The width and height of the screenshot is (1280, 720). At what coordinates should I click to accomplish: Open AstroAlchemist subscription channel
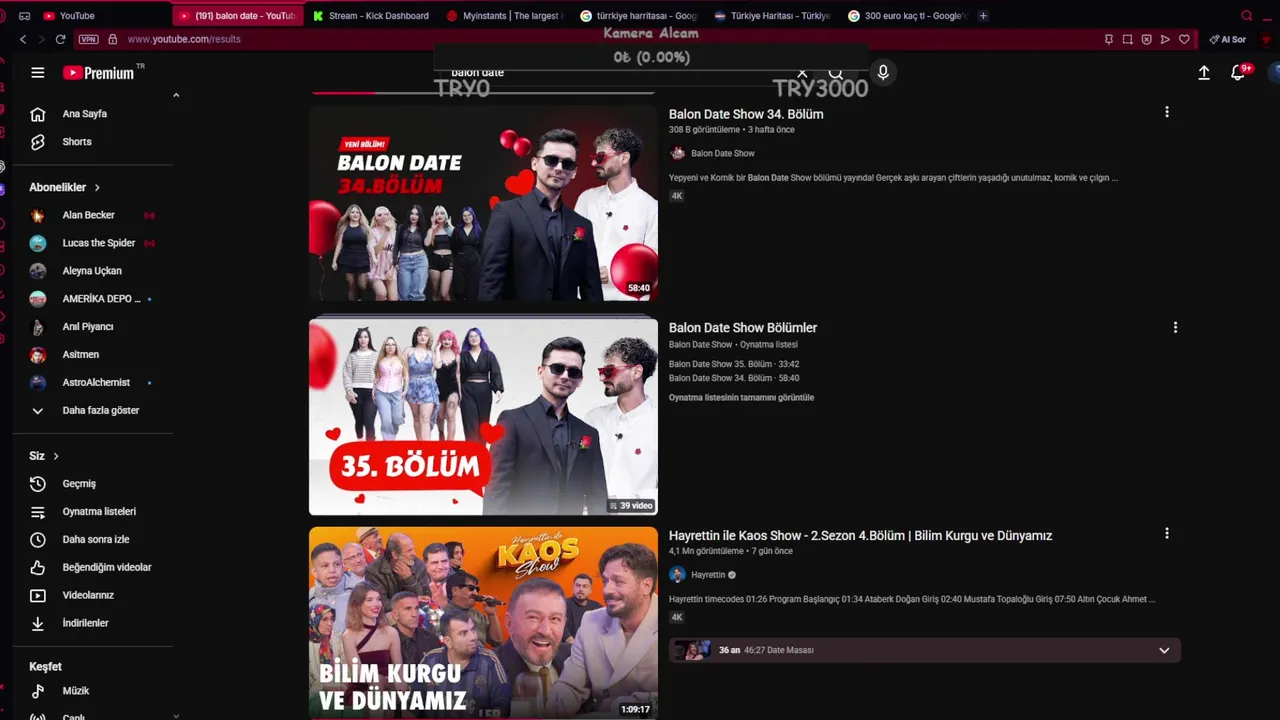tap(96, 383)
